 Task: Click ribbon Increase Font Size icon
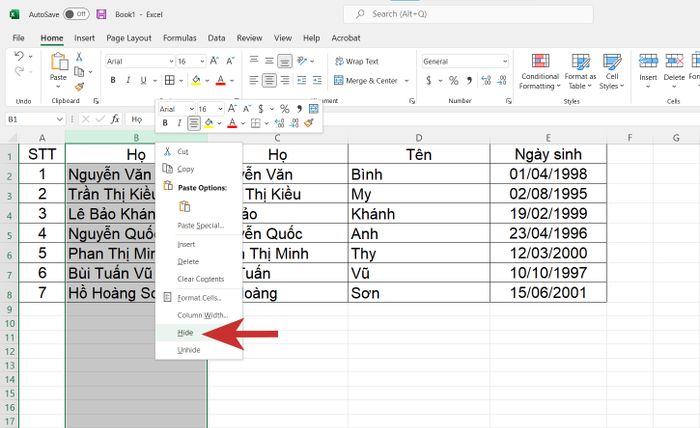pos(214,61)
